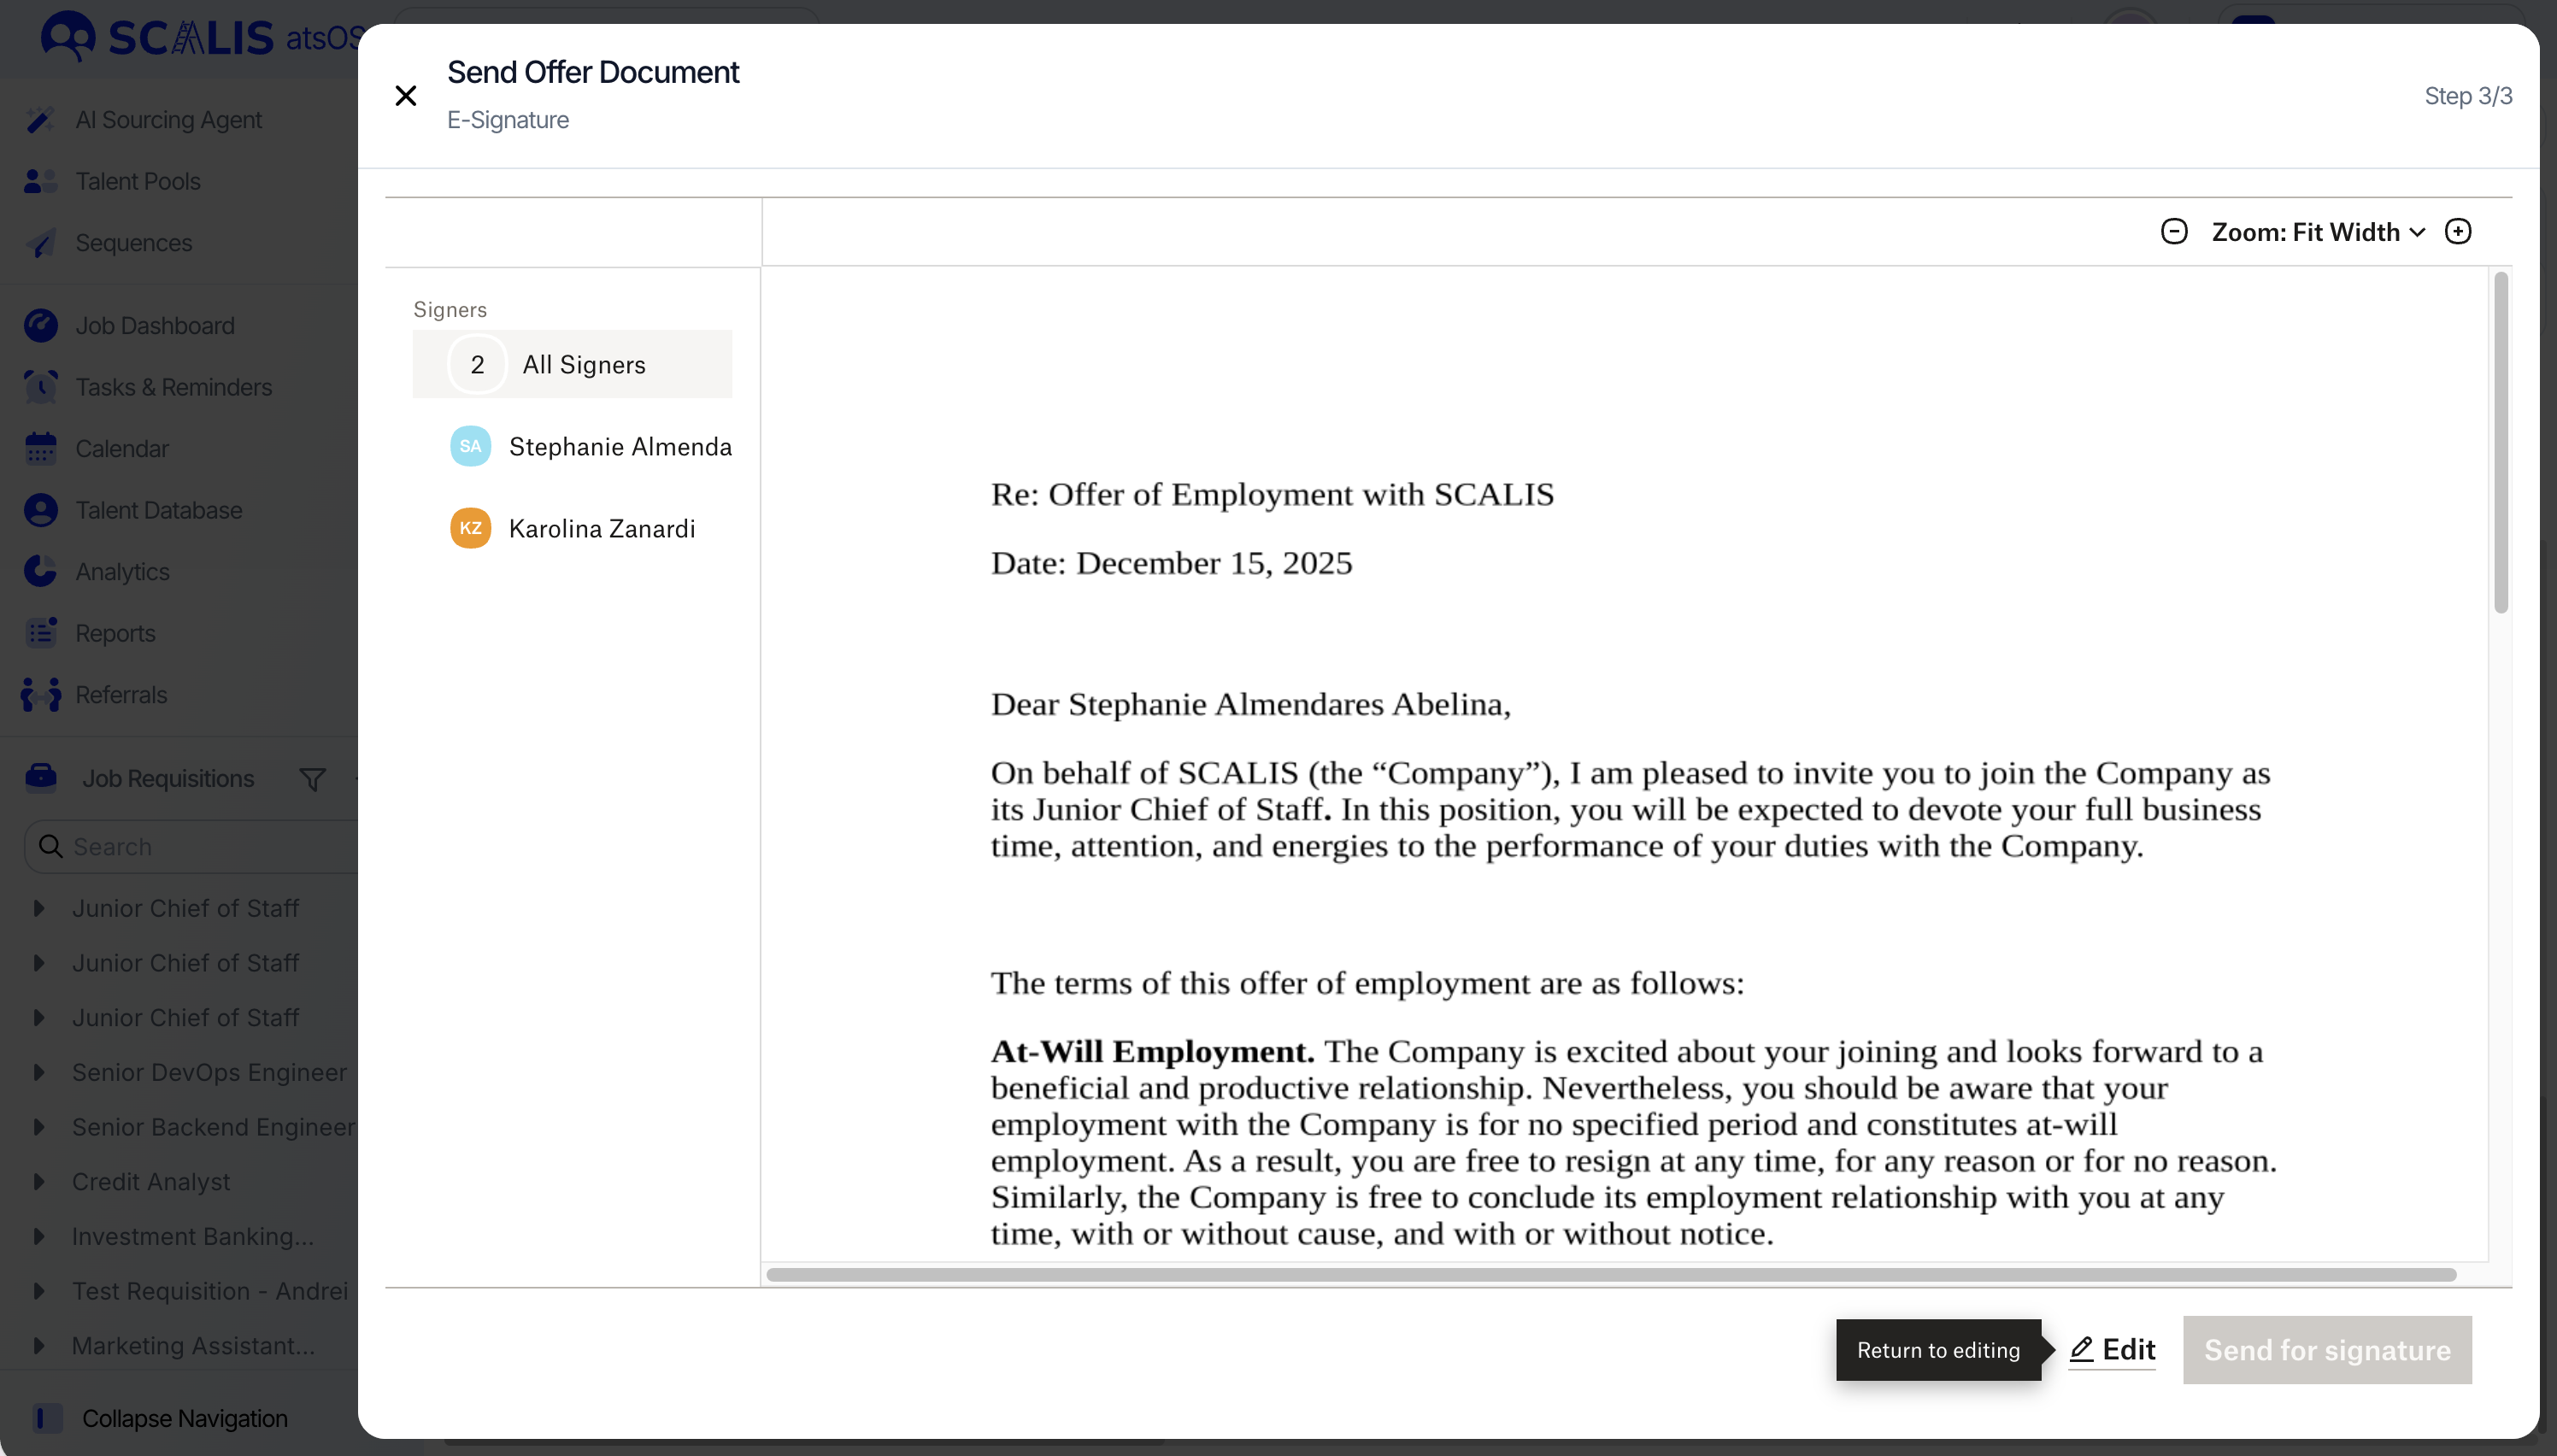Click Karolina Zanardi's KZ avatar
Screen dimensions: 2557x1456
[470, 528]
